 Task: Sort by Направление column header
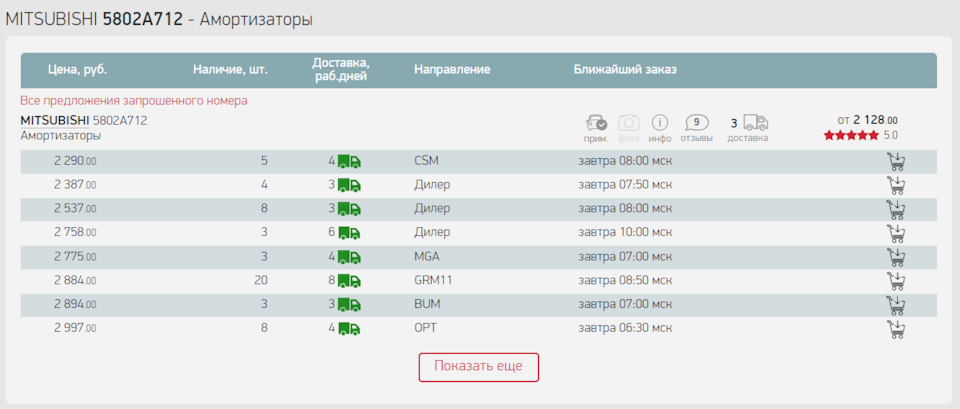pyautogui.click(x=452, y=70)
